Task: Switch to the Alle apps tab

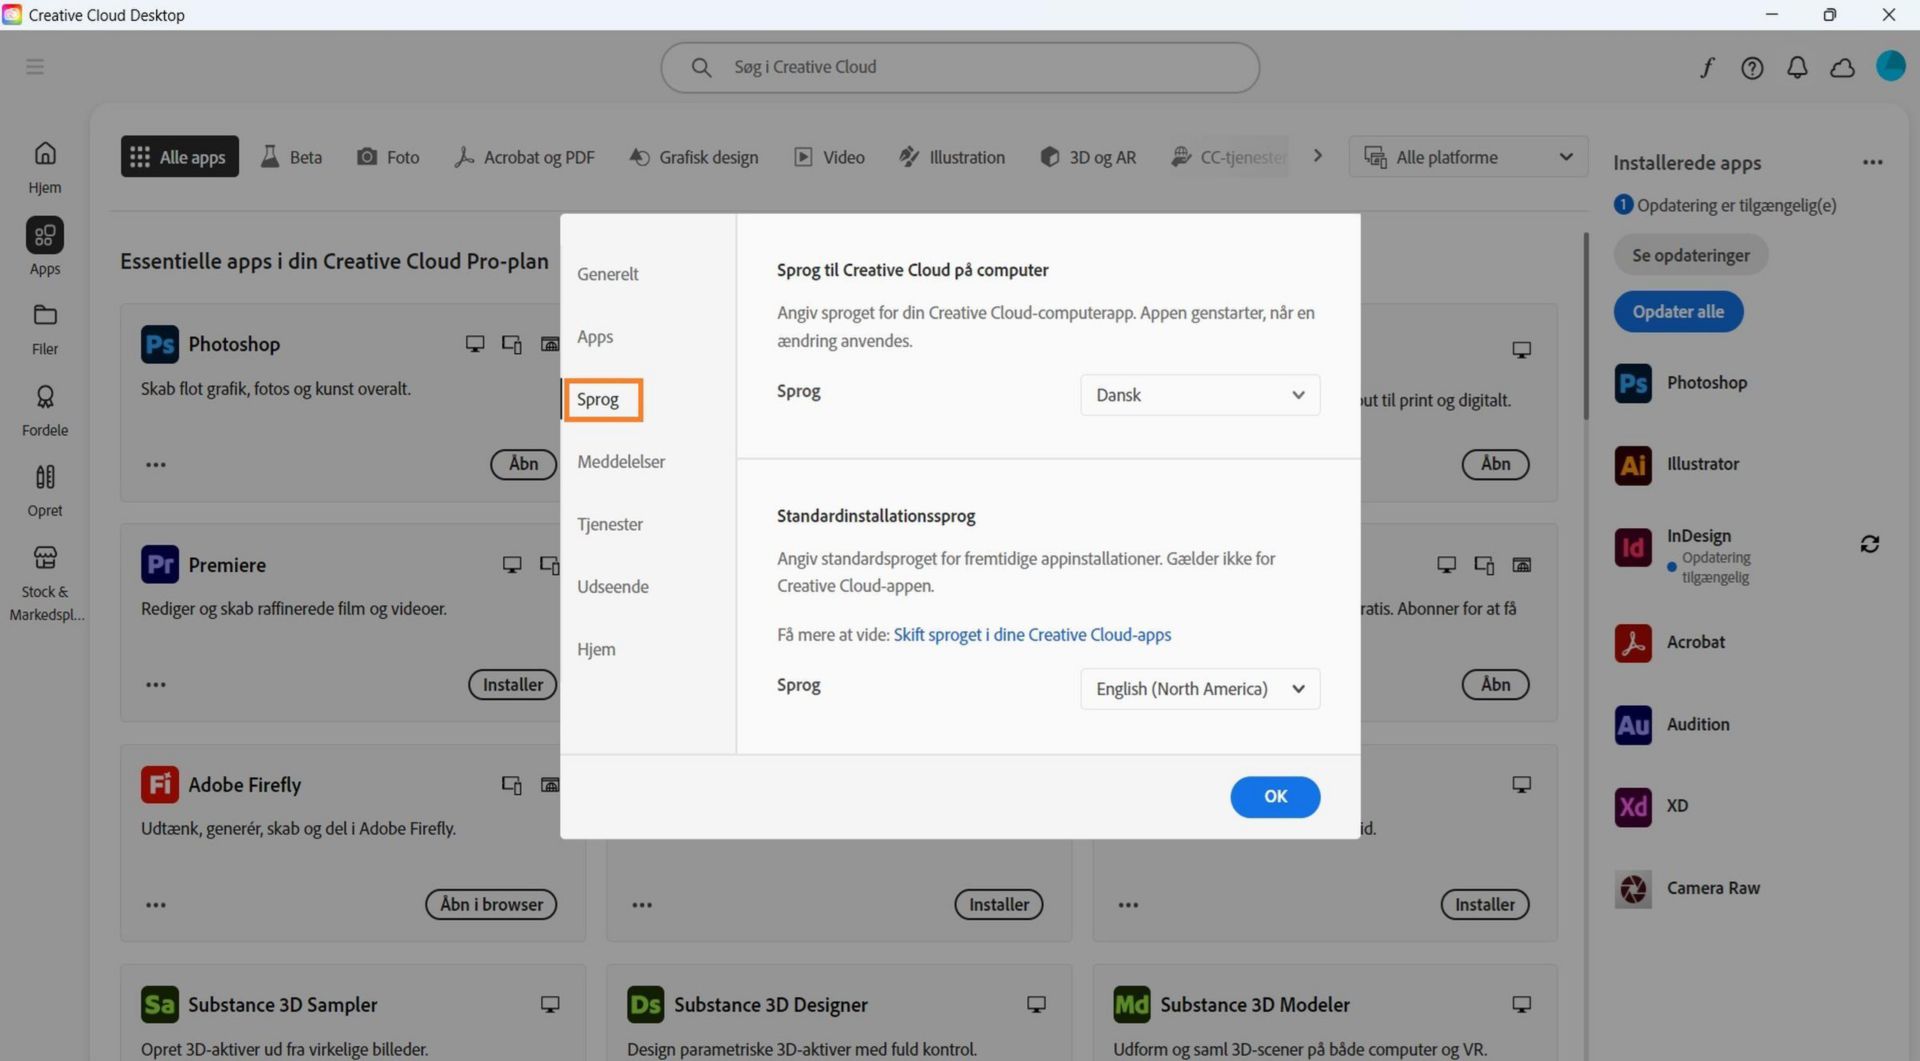Action: coord(180,157)
